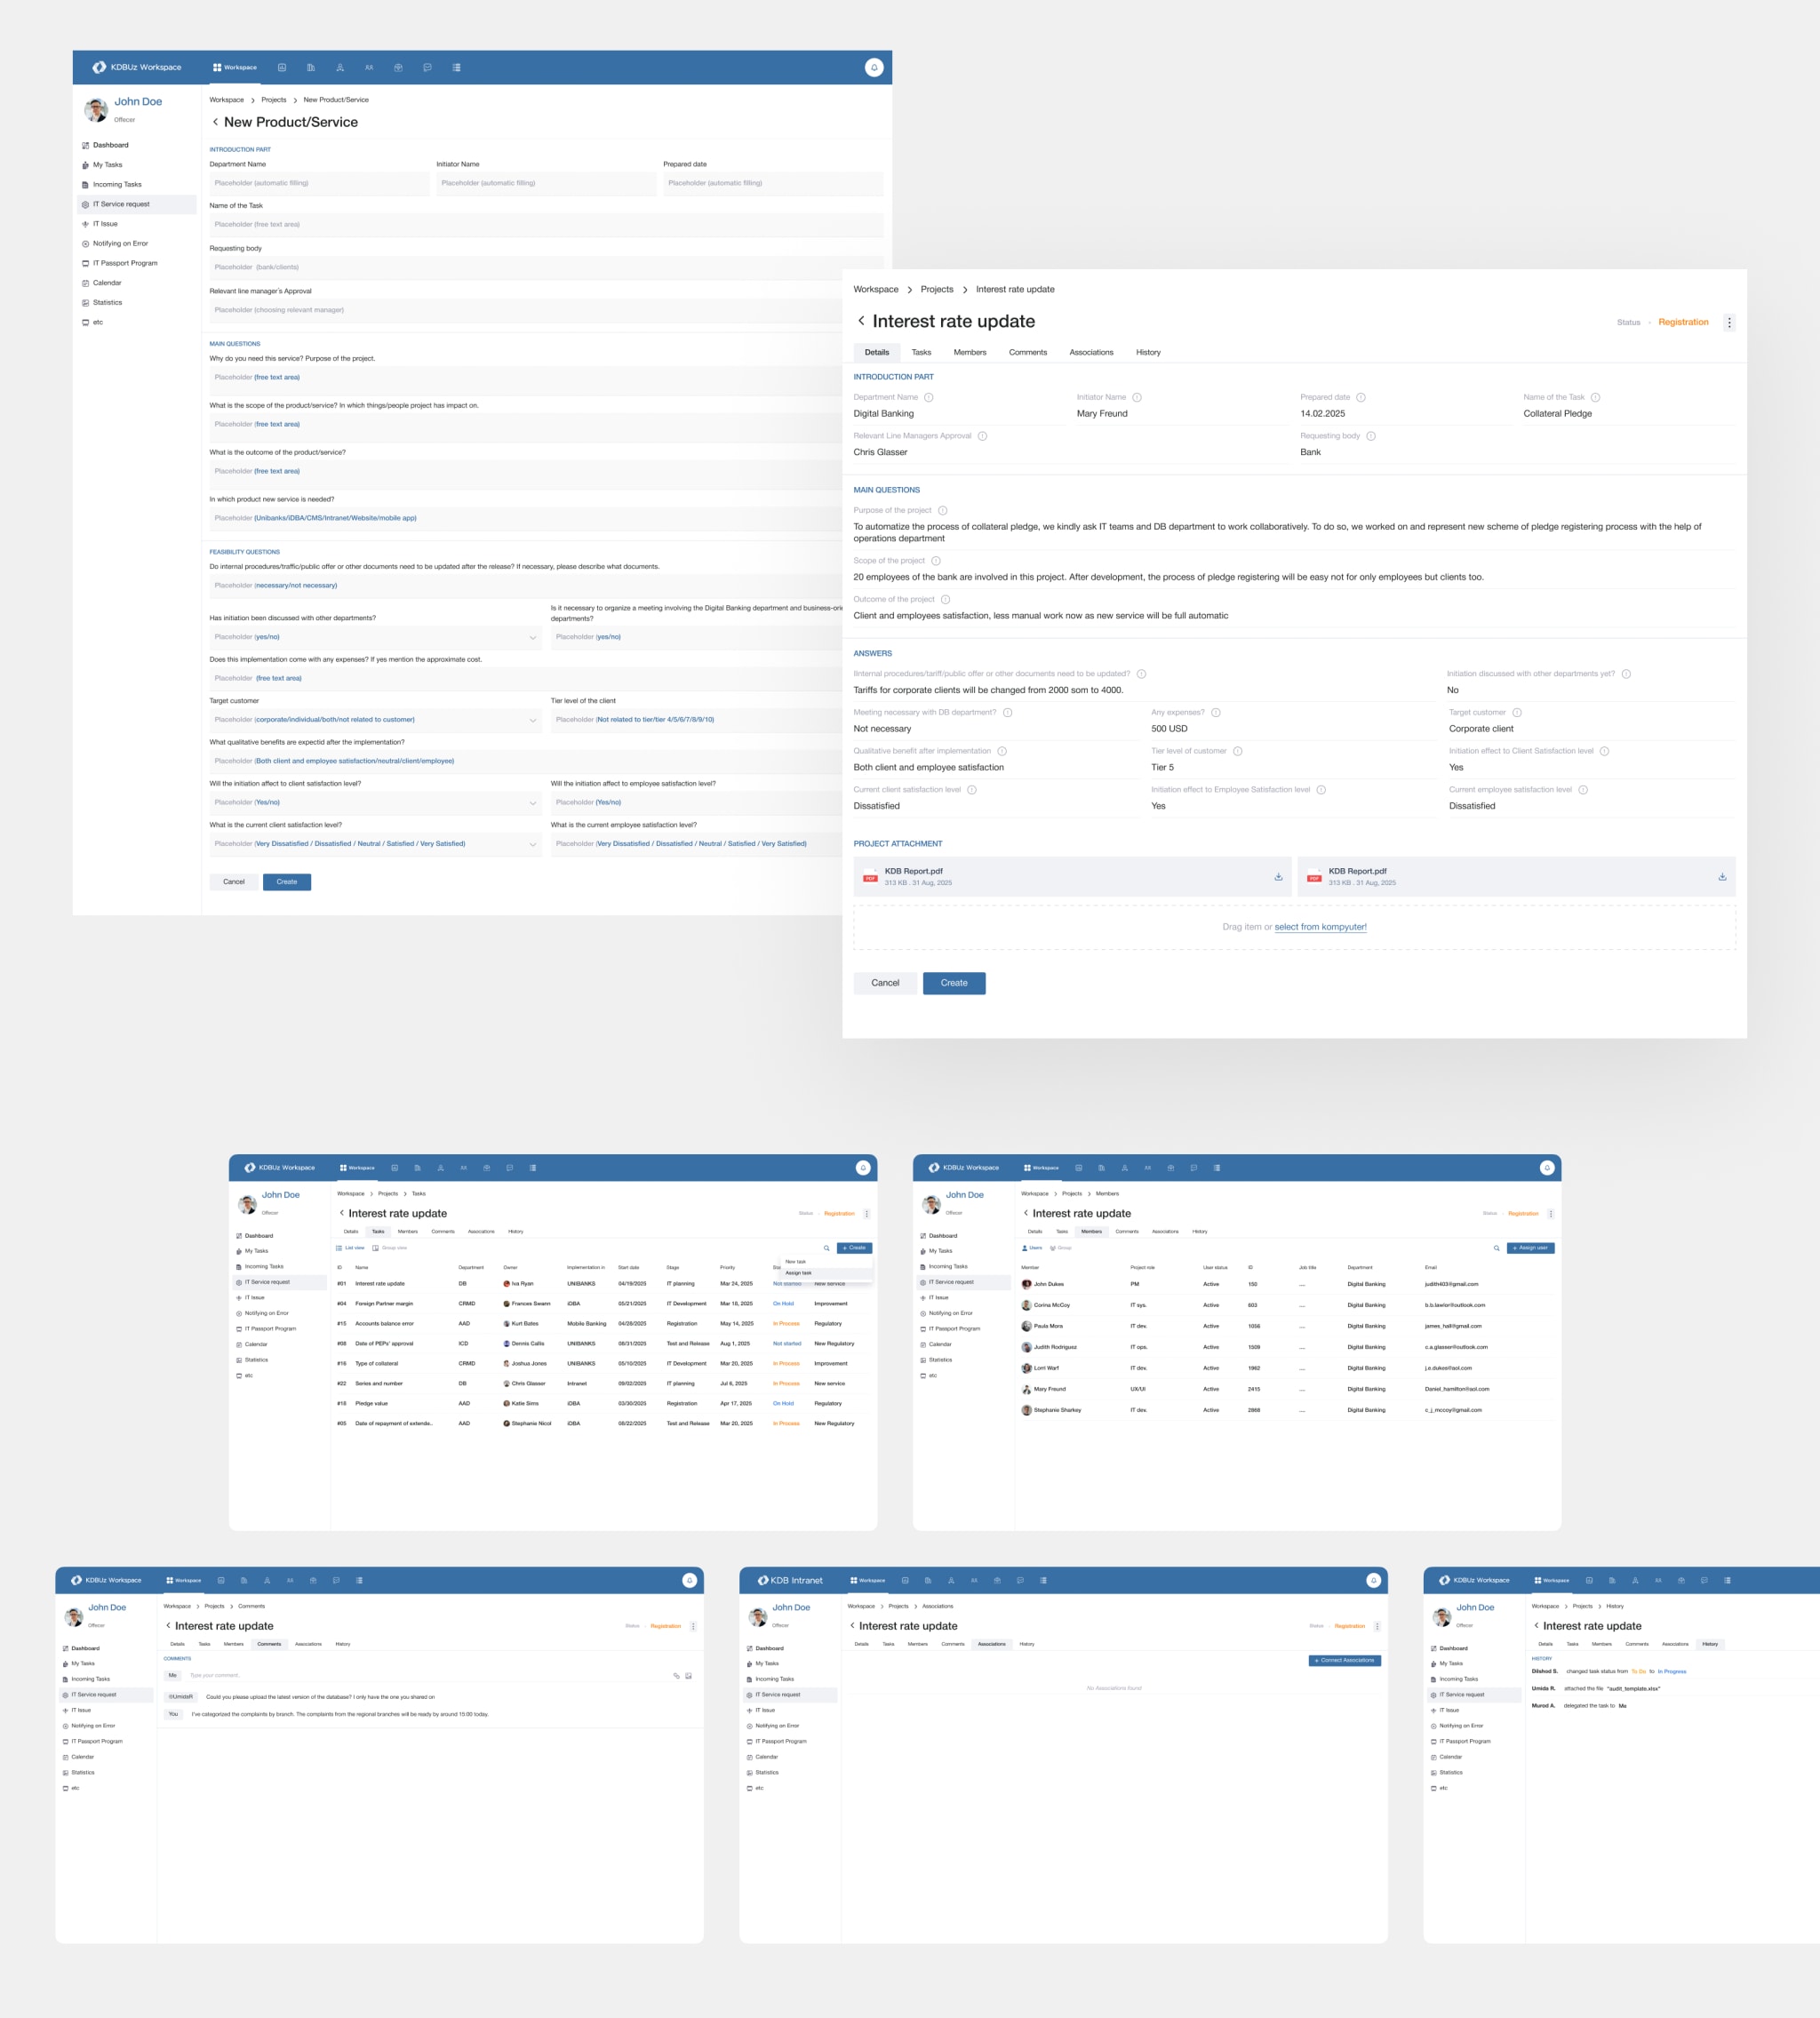Select Users filter in Members screen
This screenshot has width=1820, height=2018.
tap(1032, 1248)
